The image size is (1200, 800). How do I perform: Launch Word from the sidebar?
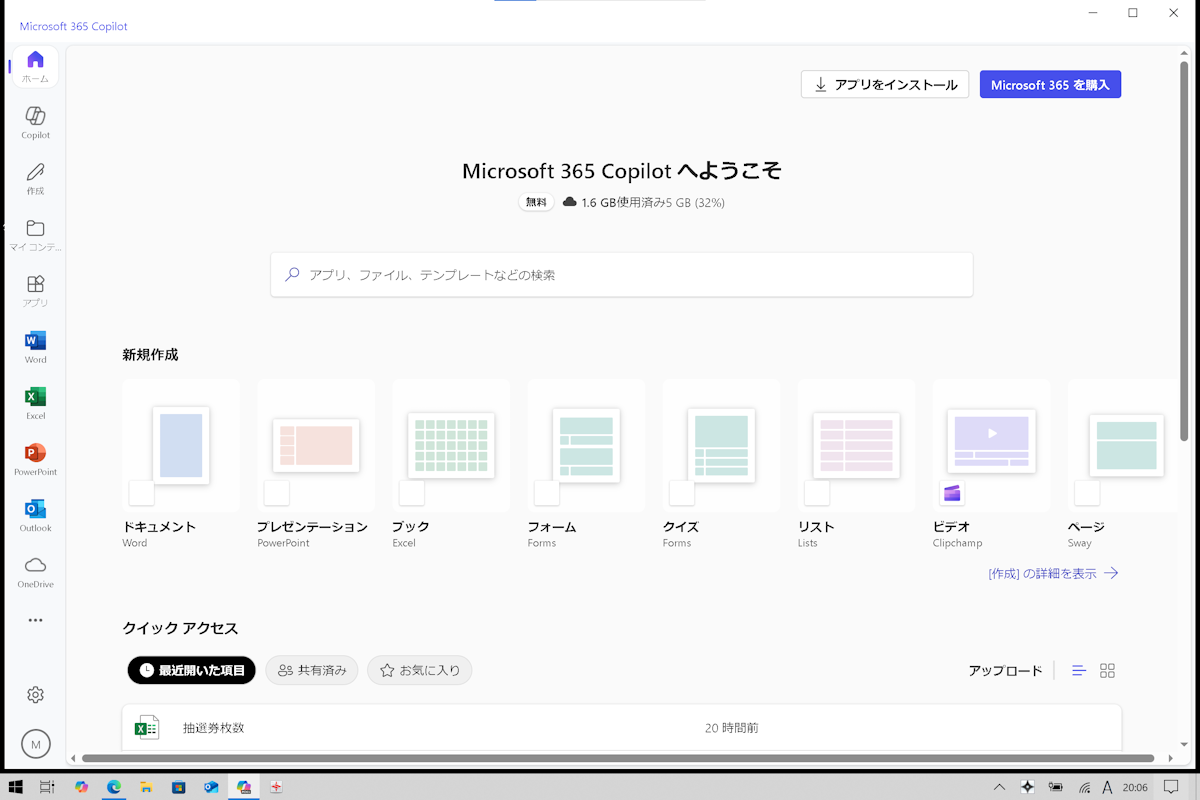pyautogui.click(x=35, y=347)
